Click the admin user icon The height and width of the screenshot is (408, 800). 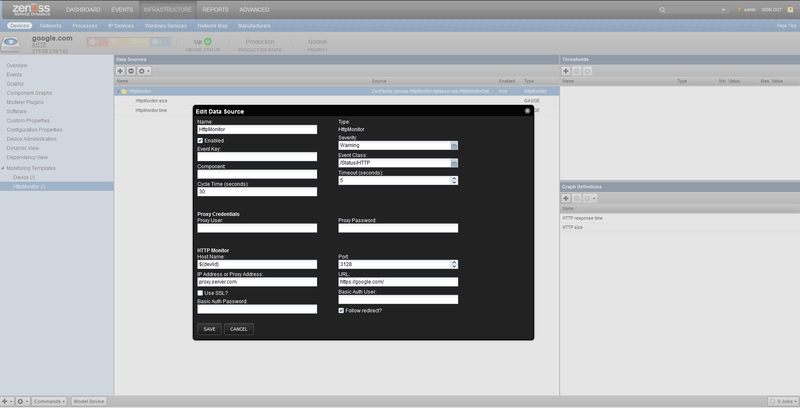coord(739,10)
